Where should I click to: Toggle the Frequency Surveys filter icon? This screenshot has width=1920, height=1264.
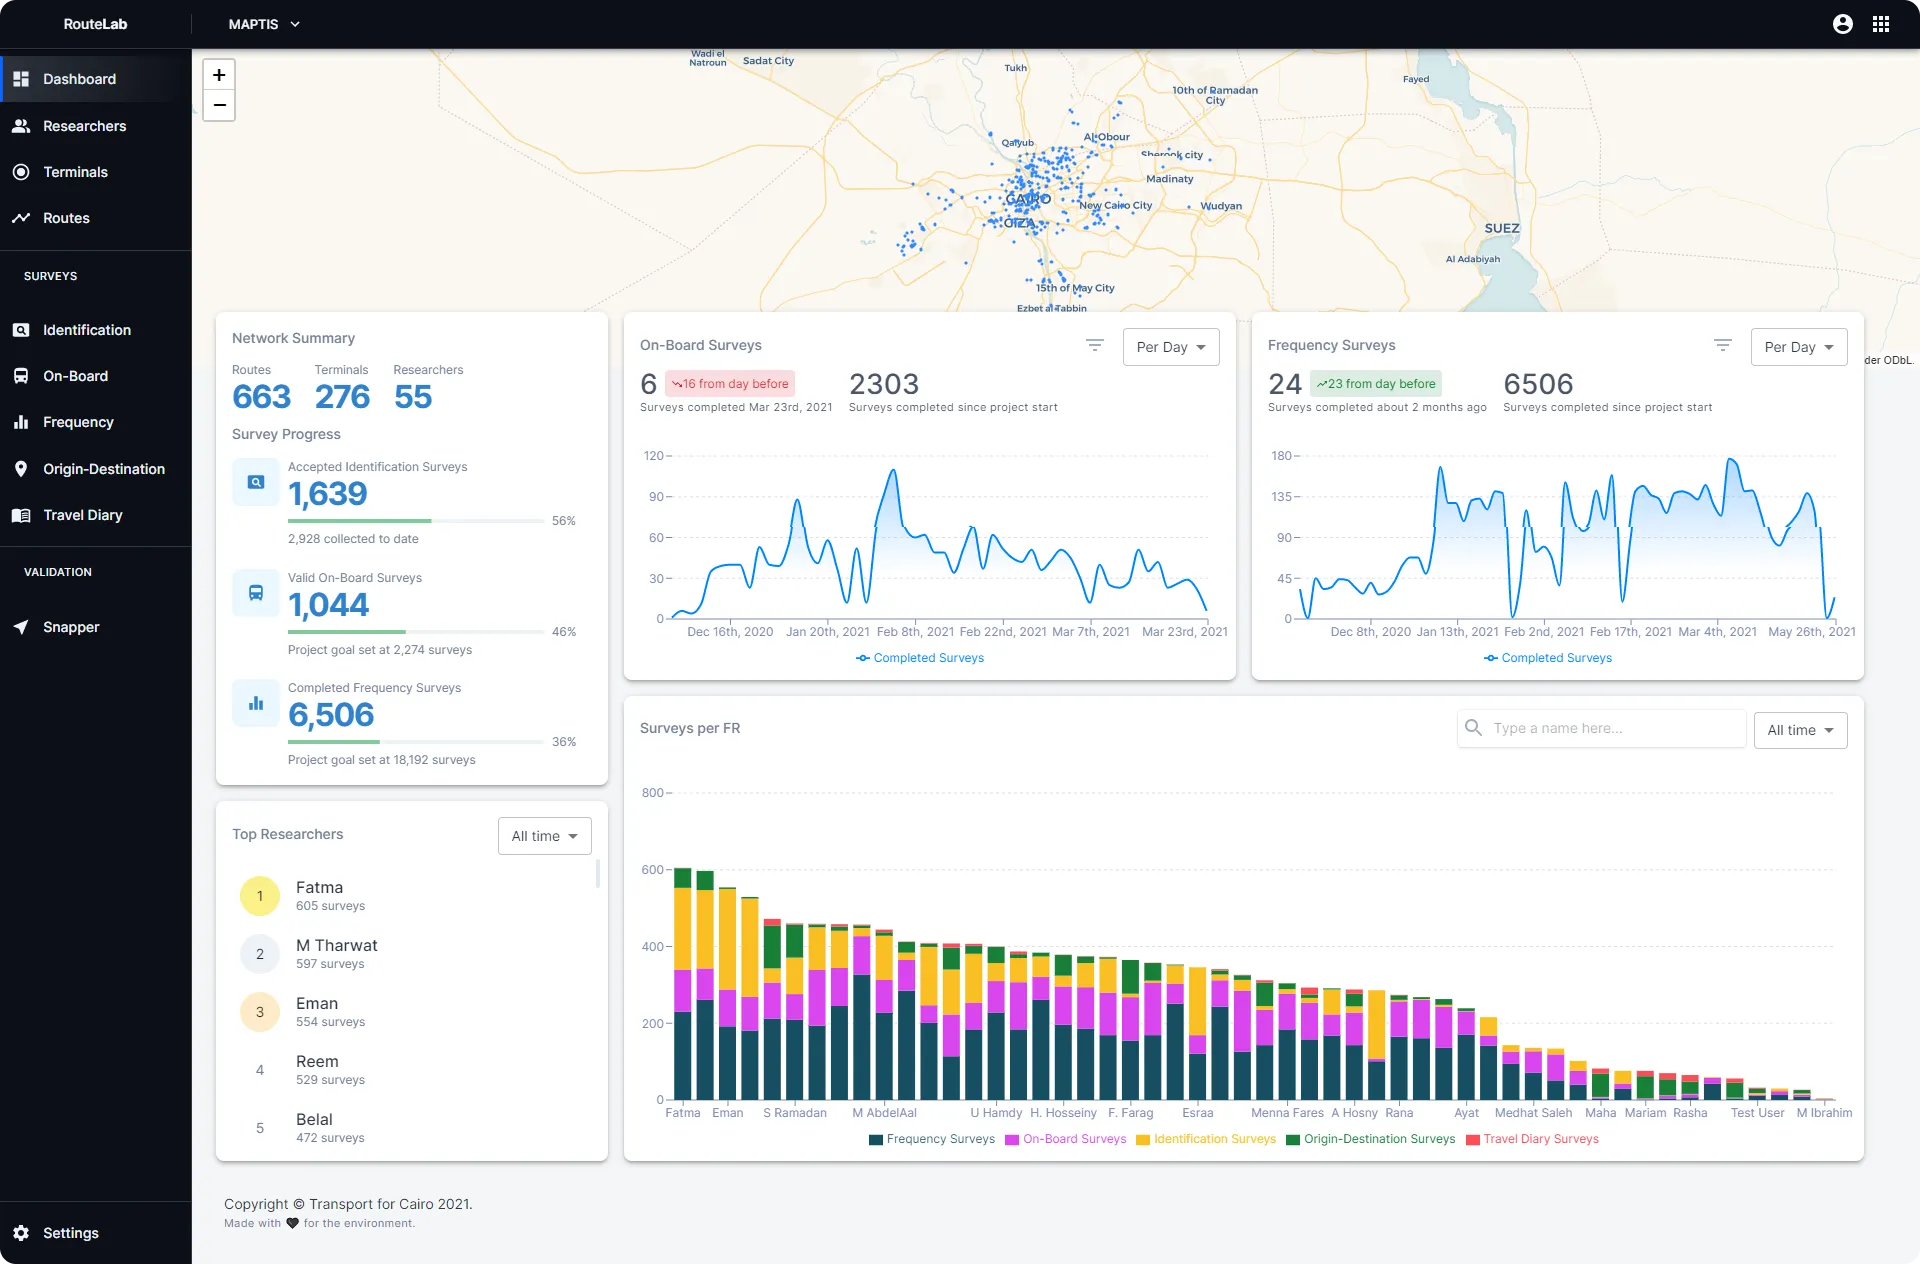pos(1722,344)
